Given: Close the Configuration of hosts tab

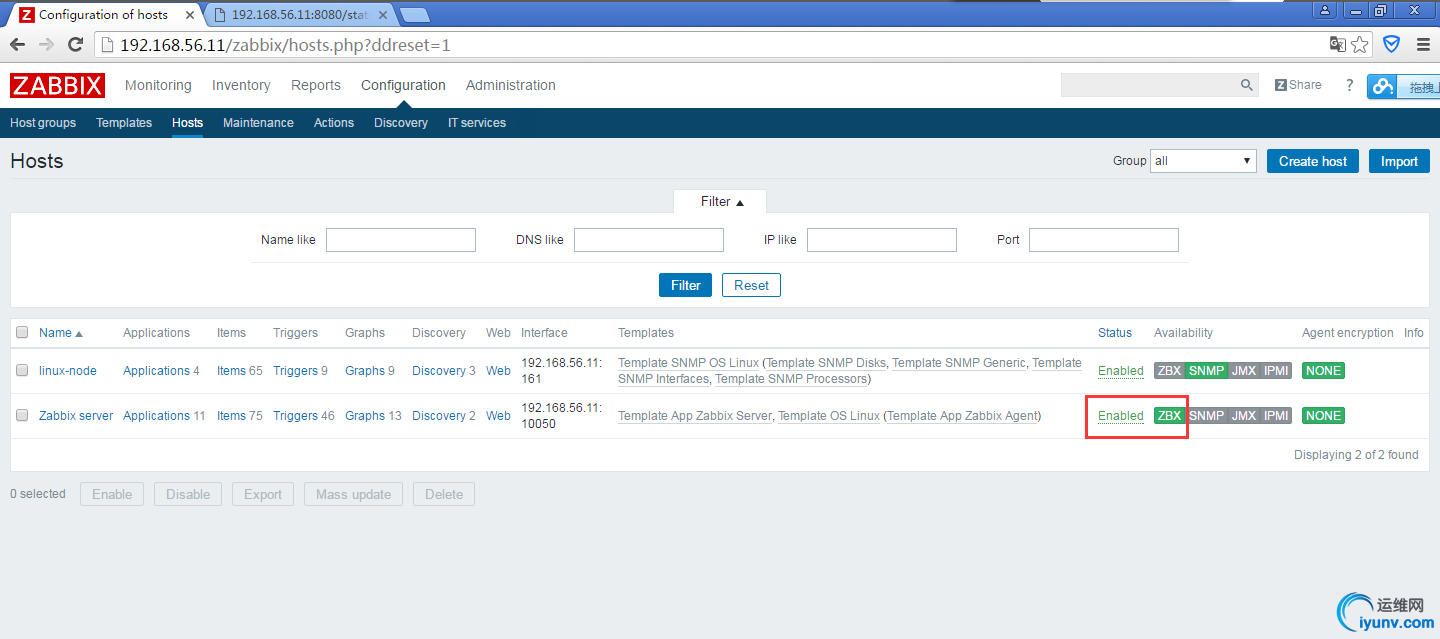Looking at the screenshot, I should tap(190, 15).
